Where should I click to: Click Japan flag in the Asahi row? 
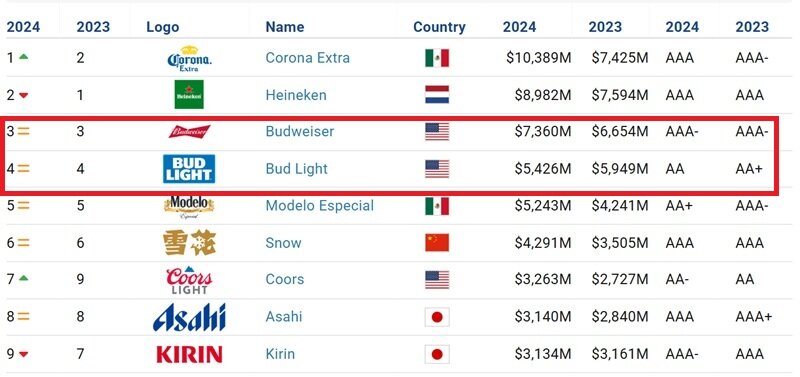point(437,317)
